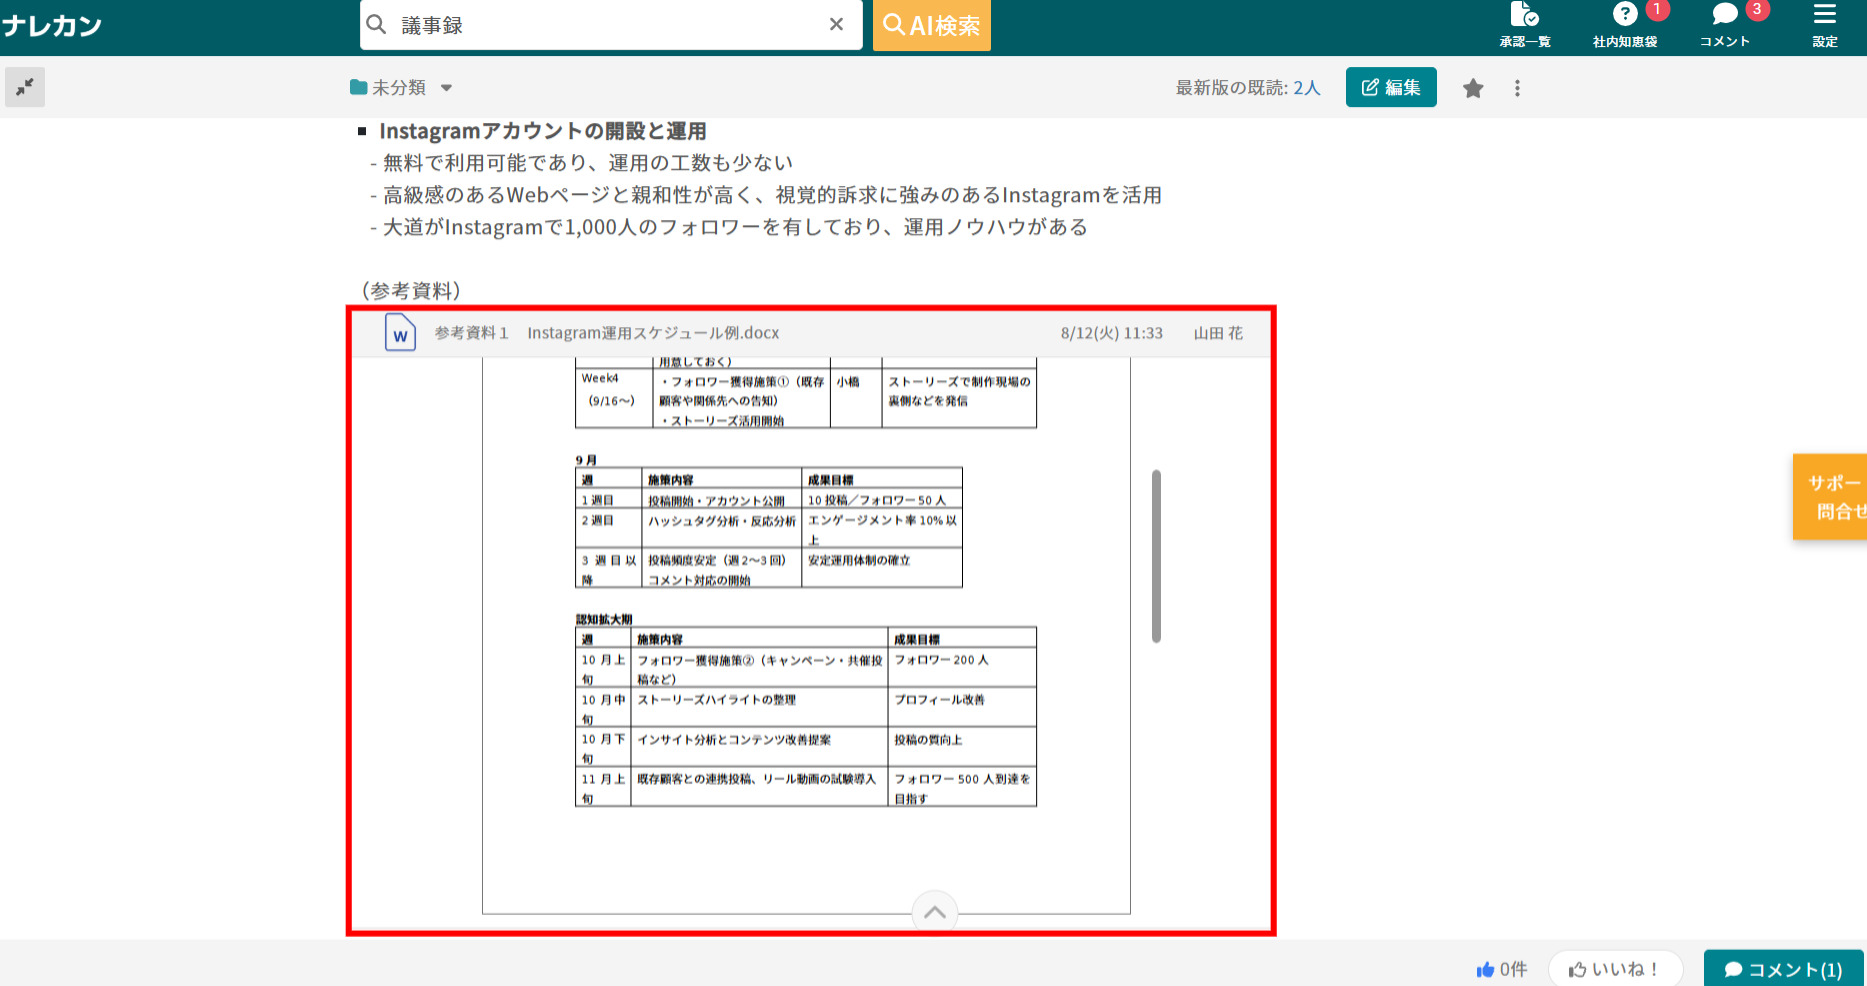
Task: Expand the 未分類 folder dropdown arrow
Action: (446, 88)
